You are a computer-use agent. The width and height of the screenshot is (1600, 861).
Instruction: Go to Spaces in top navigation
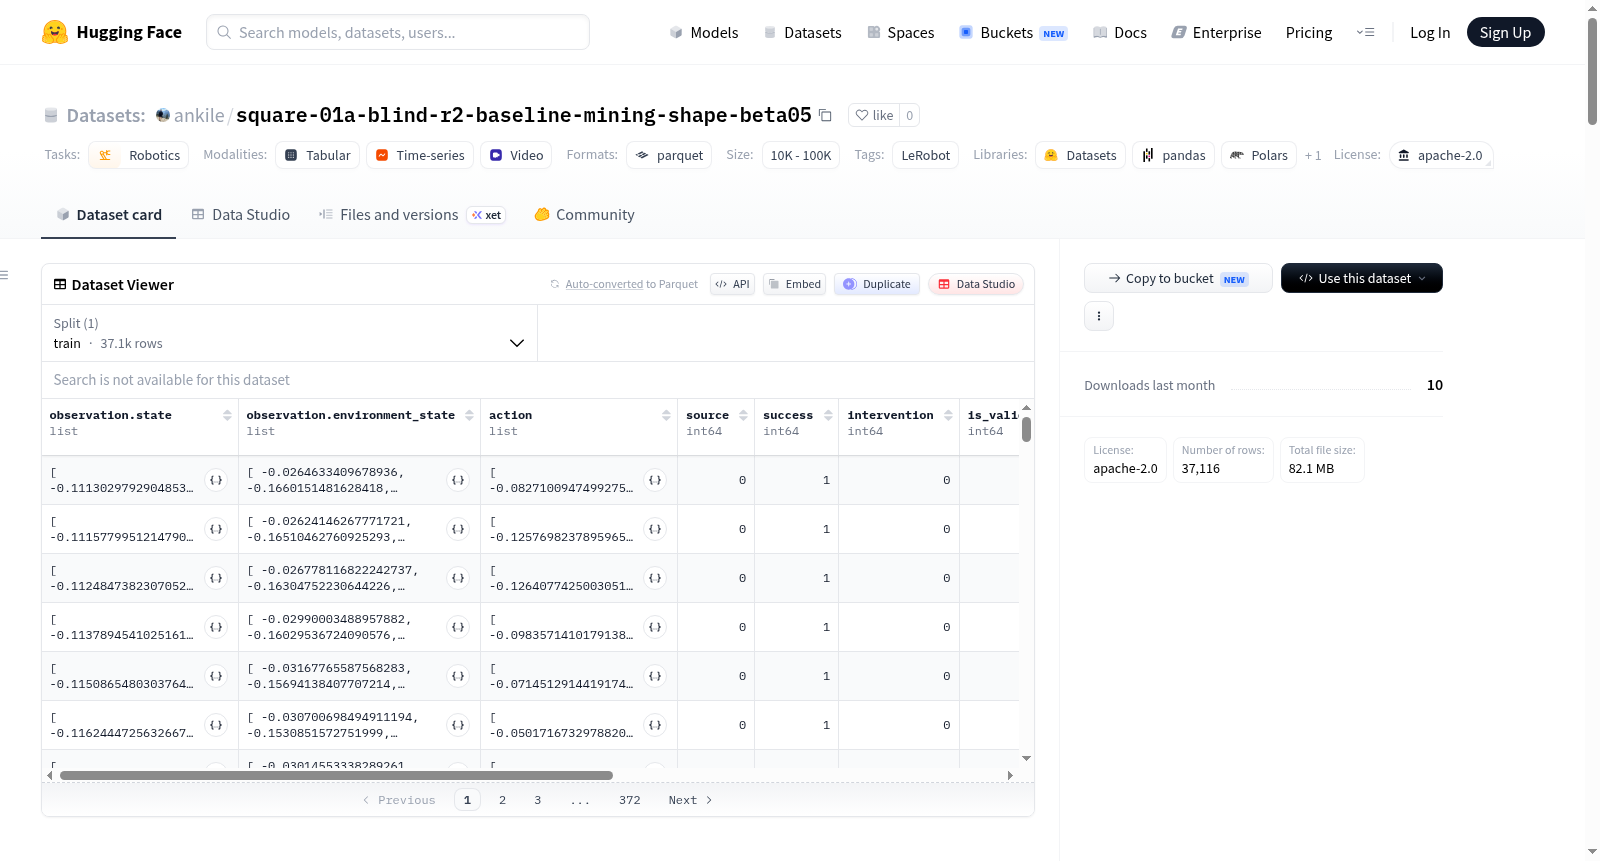point(901,32)
